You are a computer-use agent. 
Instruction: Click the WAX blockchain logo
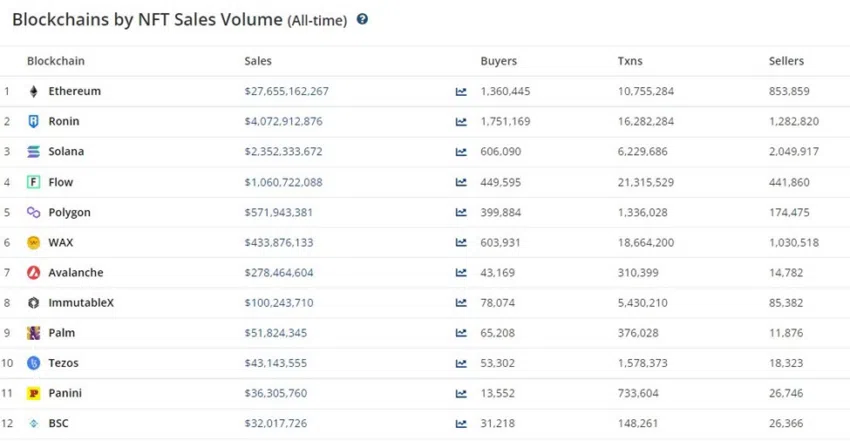[x=34, y=243]
